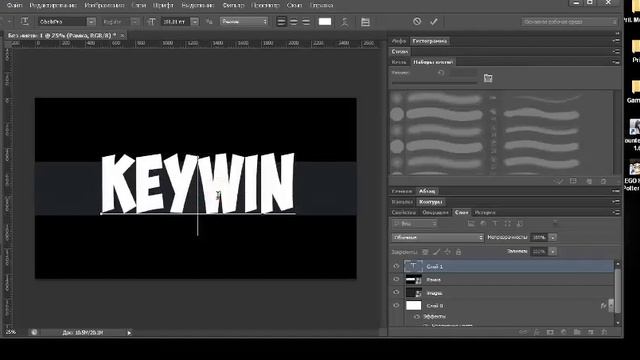Close the document tab
This screenshot has width=640, height=360.
coord(122,36)
